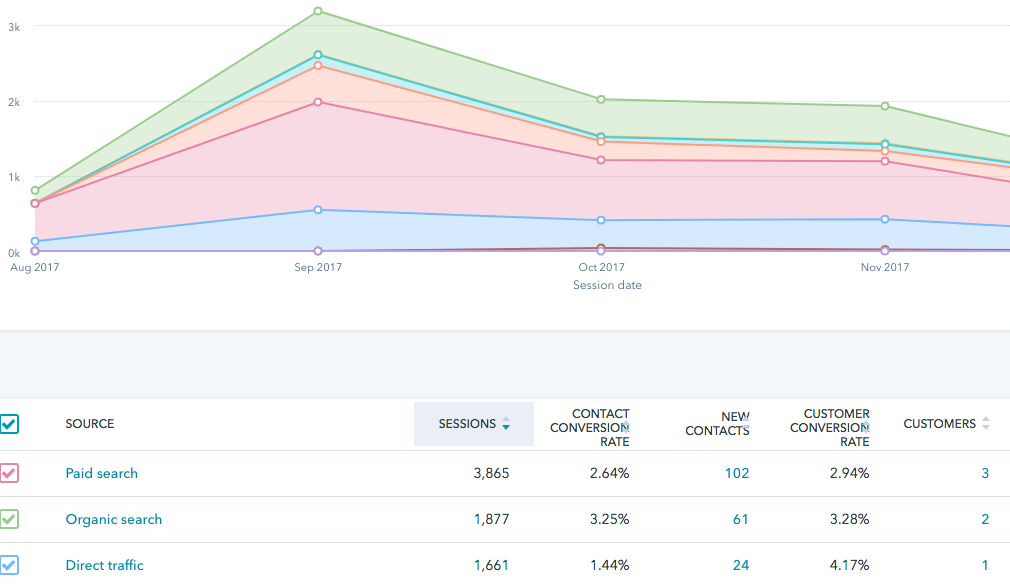
Task: View the 61 new contacts from Organic search
Action: coord(741,519)
